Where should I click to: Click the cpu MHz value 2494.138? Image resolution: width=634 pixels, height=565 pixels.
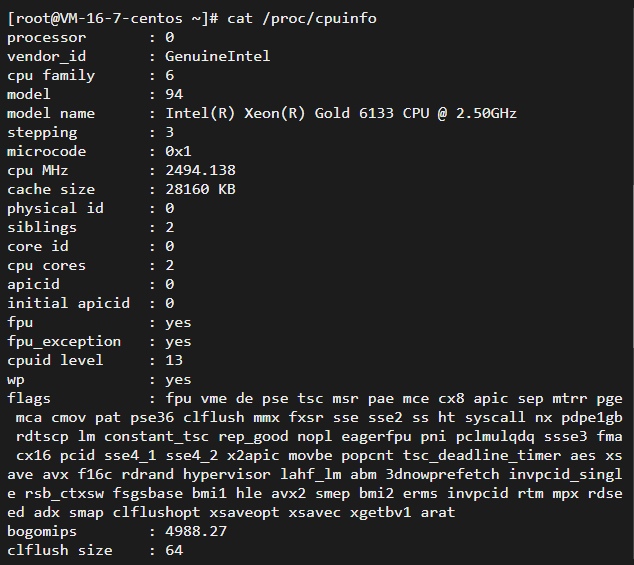pos(201,170)
